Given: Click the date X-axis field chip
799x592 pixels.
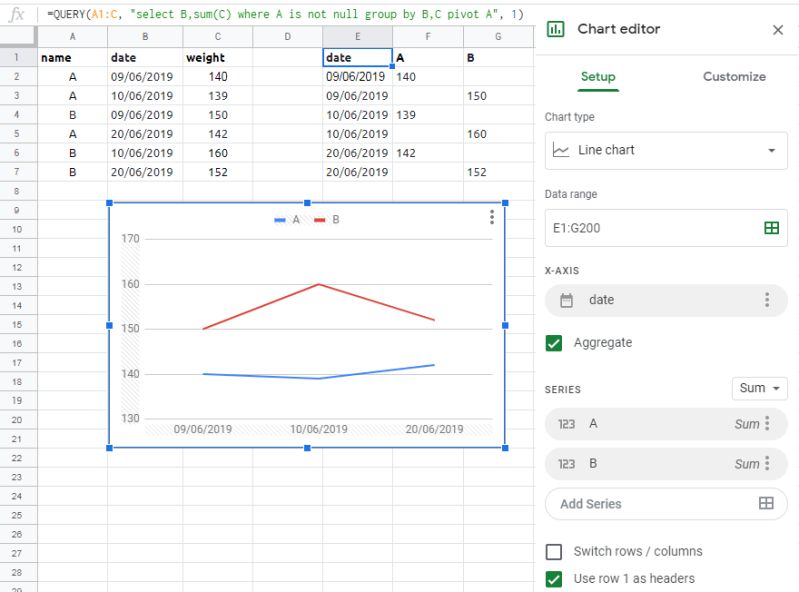Looking at the screenshot, I should tap(666, 300).
